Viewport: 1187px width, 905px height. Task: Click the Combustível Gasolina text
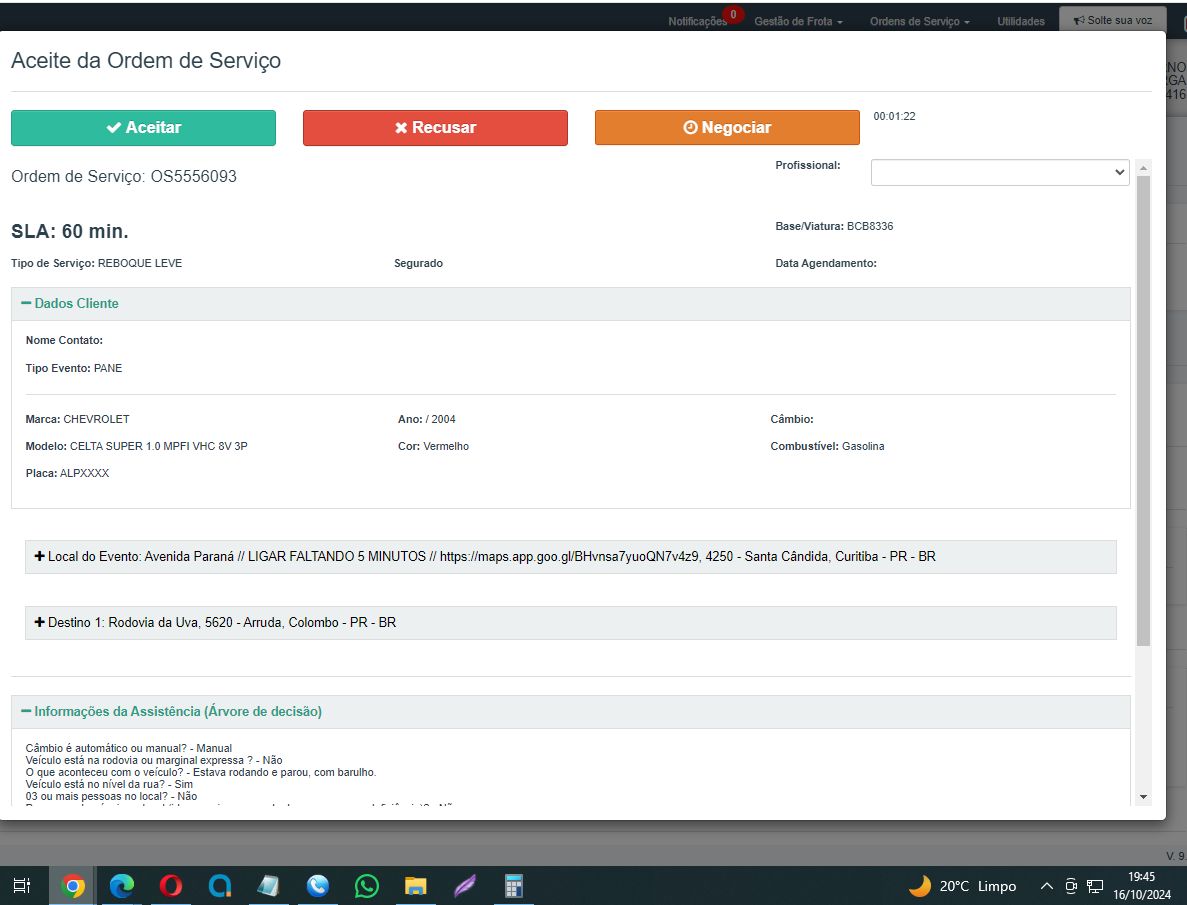(827, 447)
